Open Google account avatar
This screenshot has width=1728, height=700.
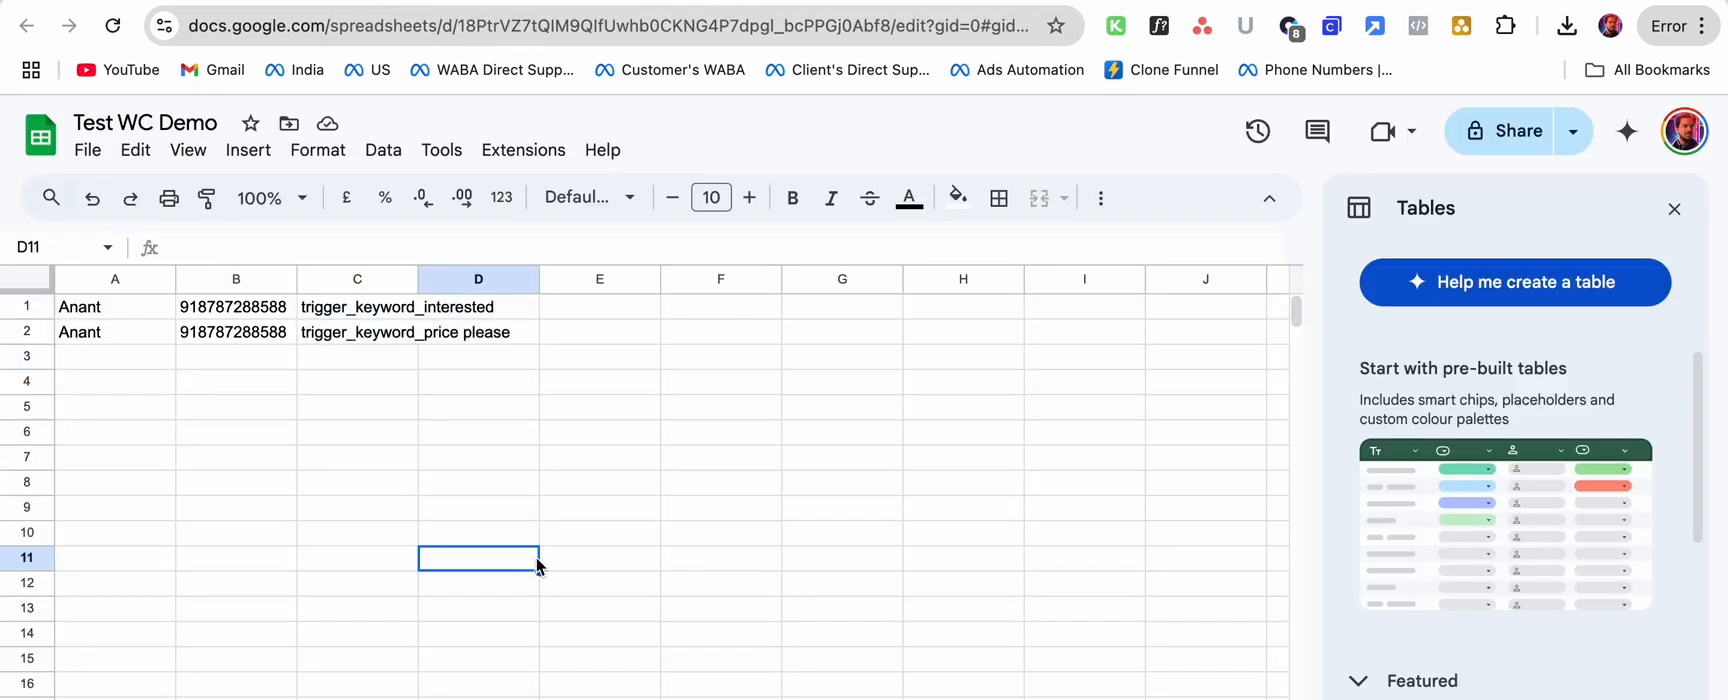pos(1685,131)
